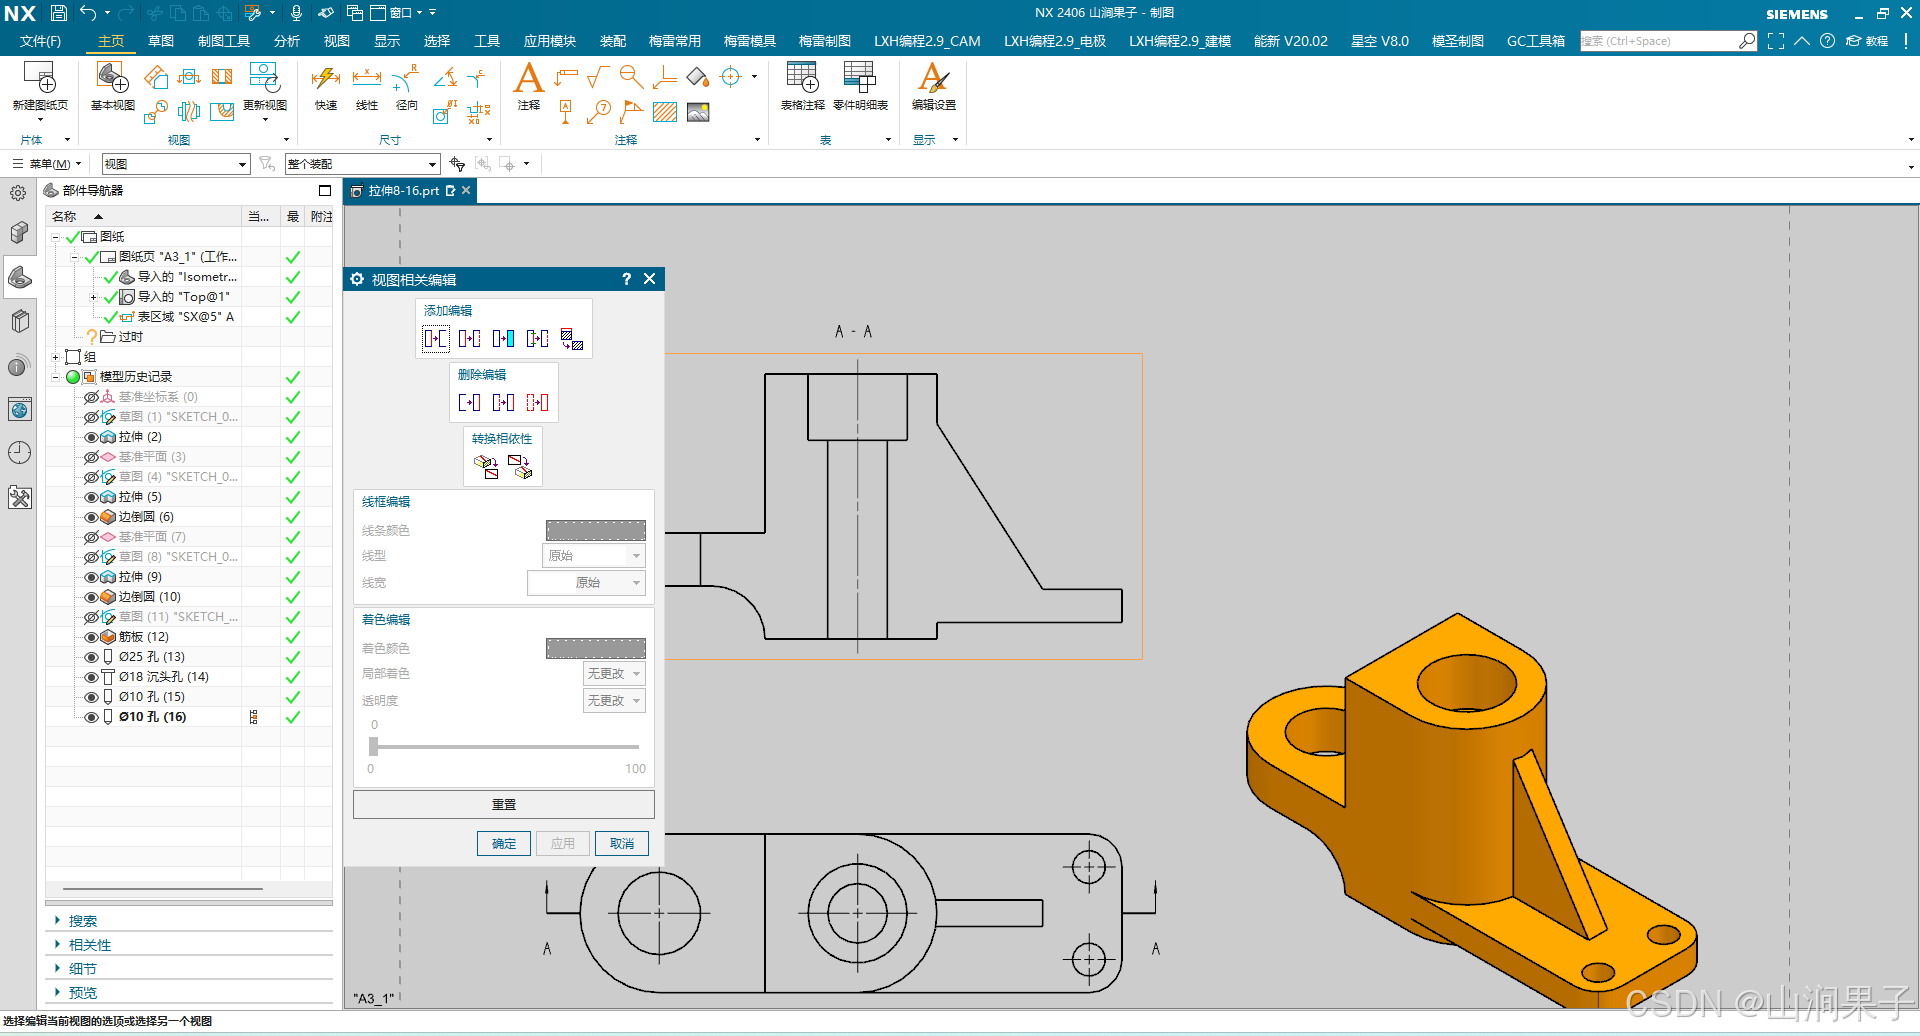Screen dimensions: 1920x1036
Task: Switch to the 分析 ribbon tab
Action: pyautogui.click(x=287, y=41)
